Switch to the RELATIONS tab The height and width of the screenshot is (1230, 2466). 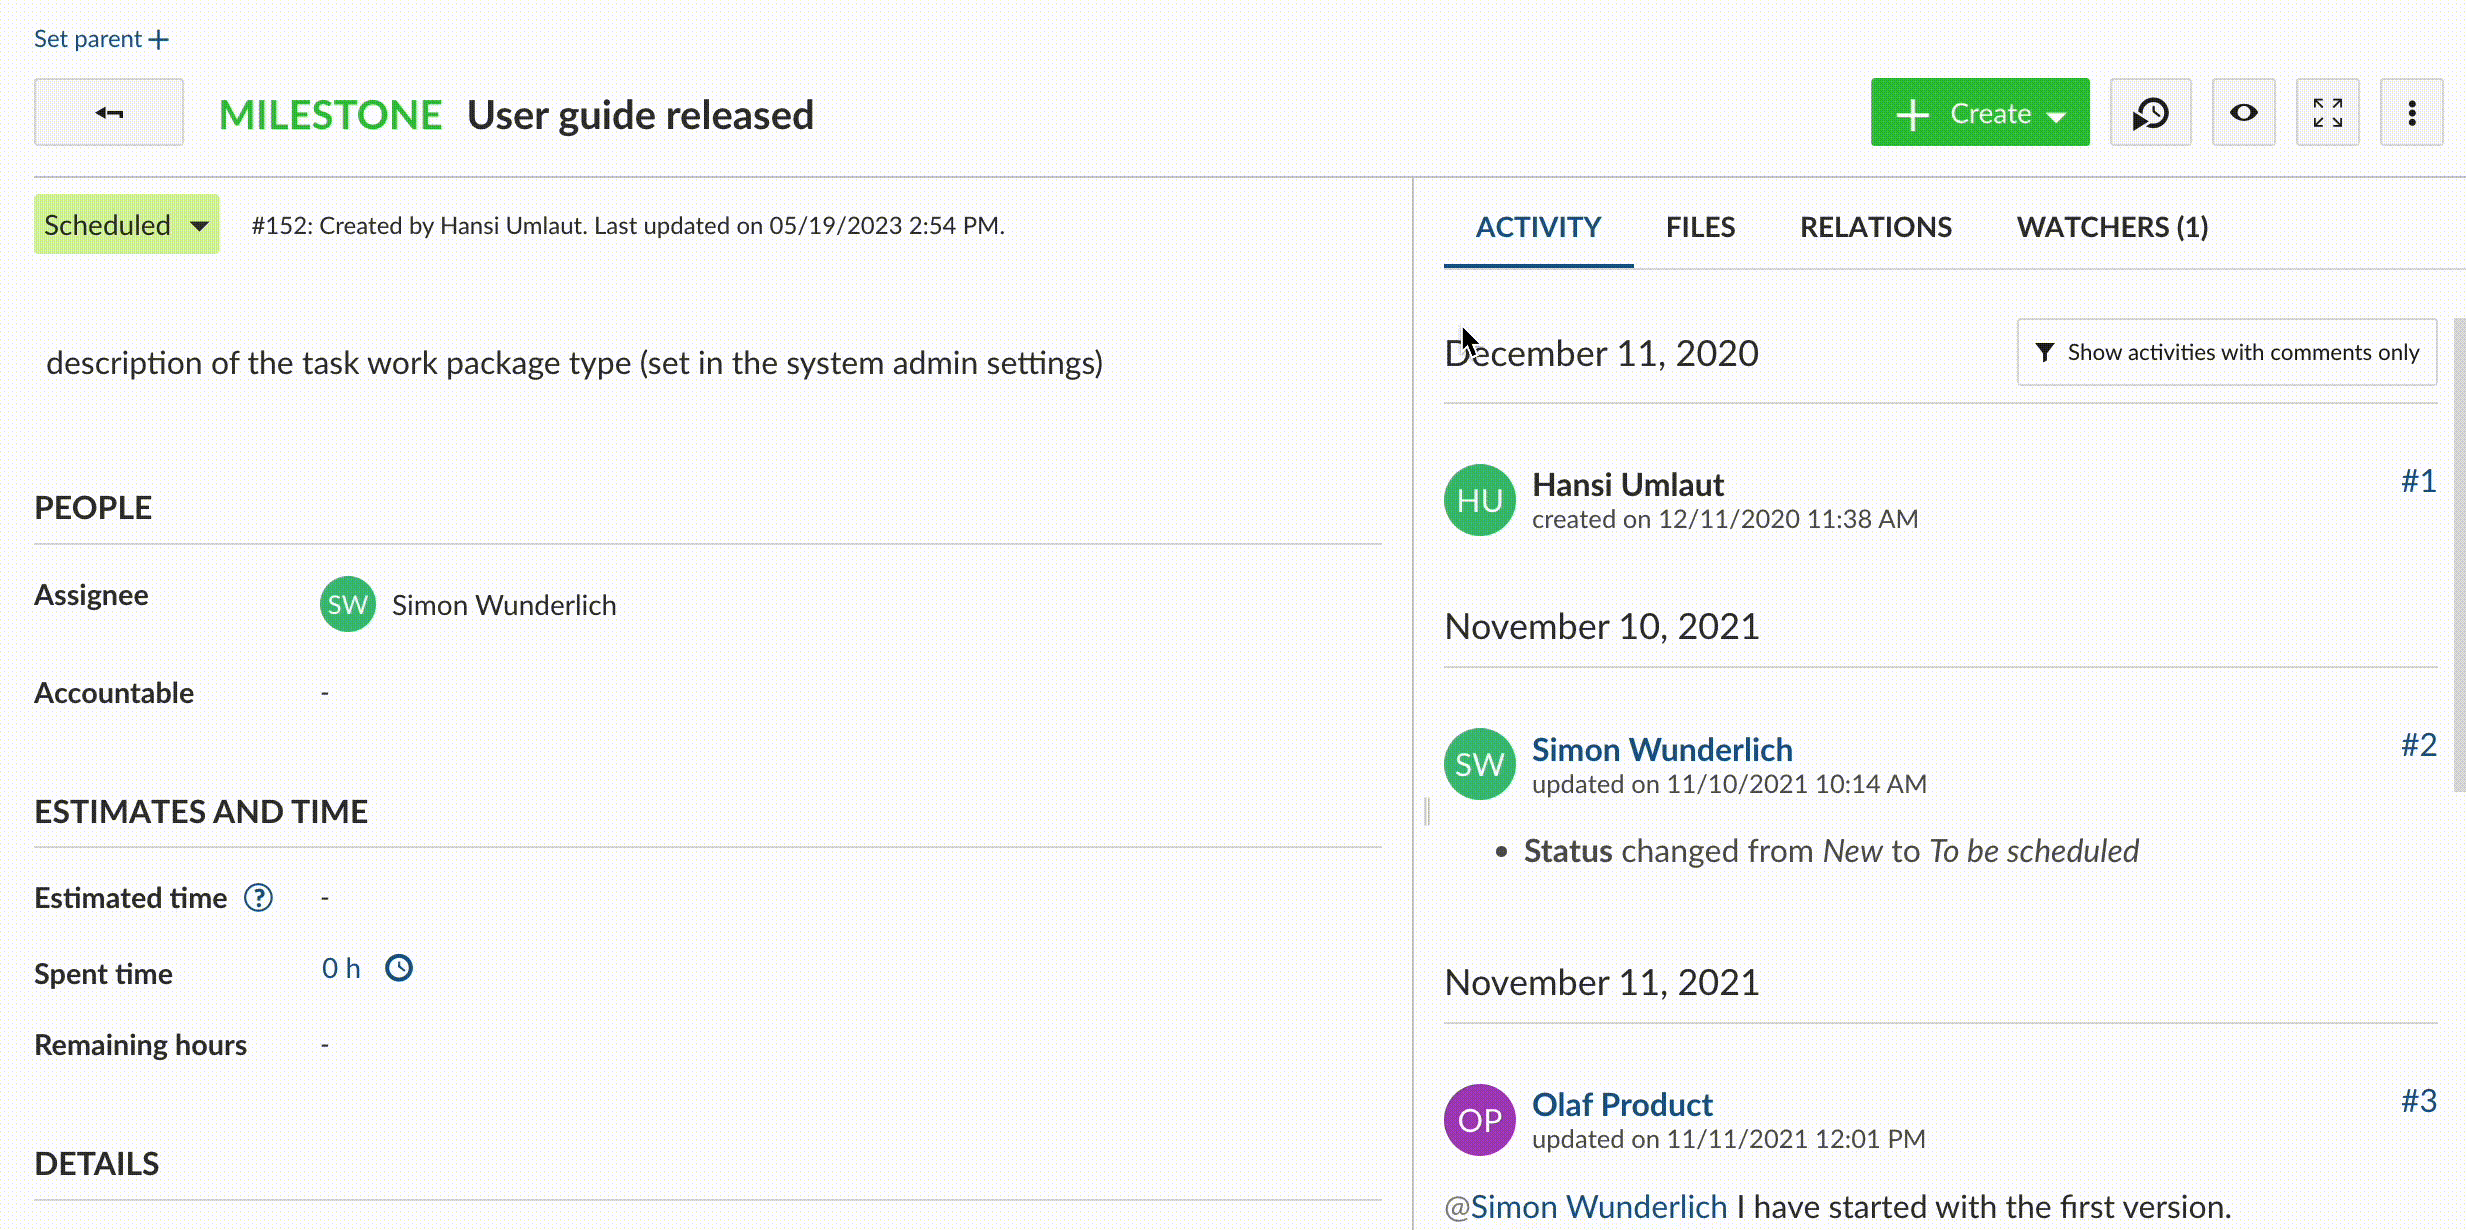click(x=1876, y=225)
